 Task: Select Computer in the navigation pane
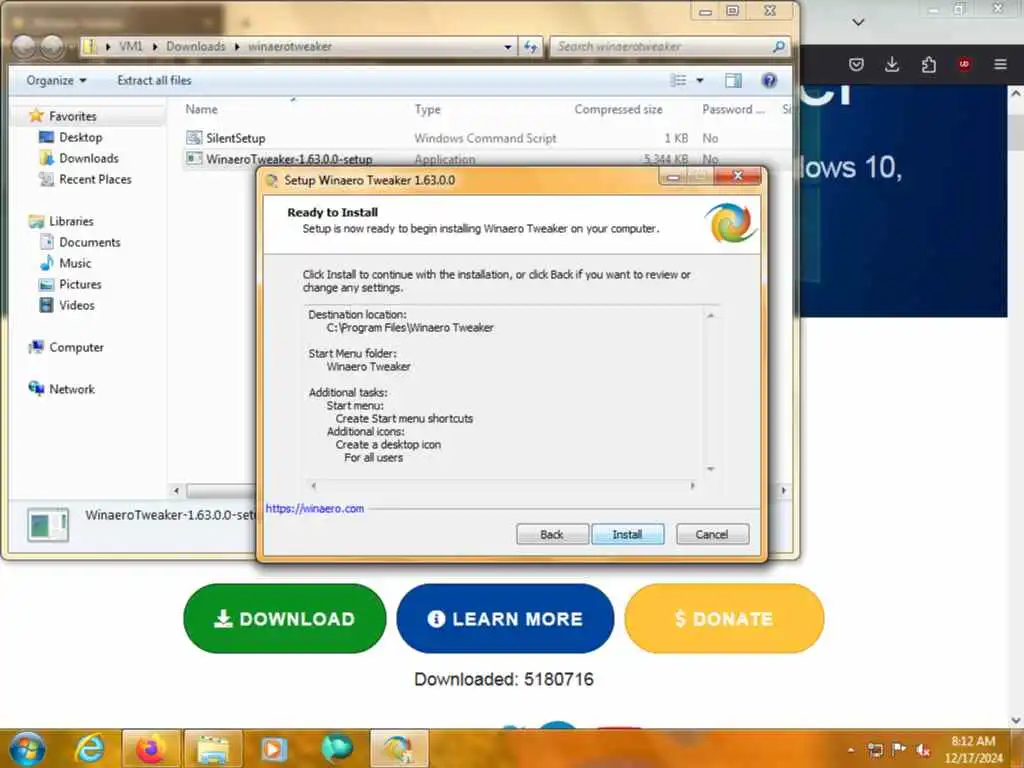[x=76, y=347]
